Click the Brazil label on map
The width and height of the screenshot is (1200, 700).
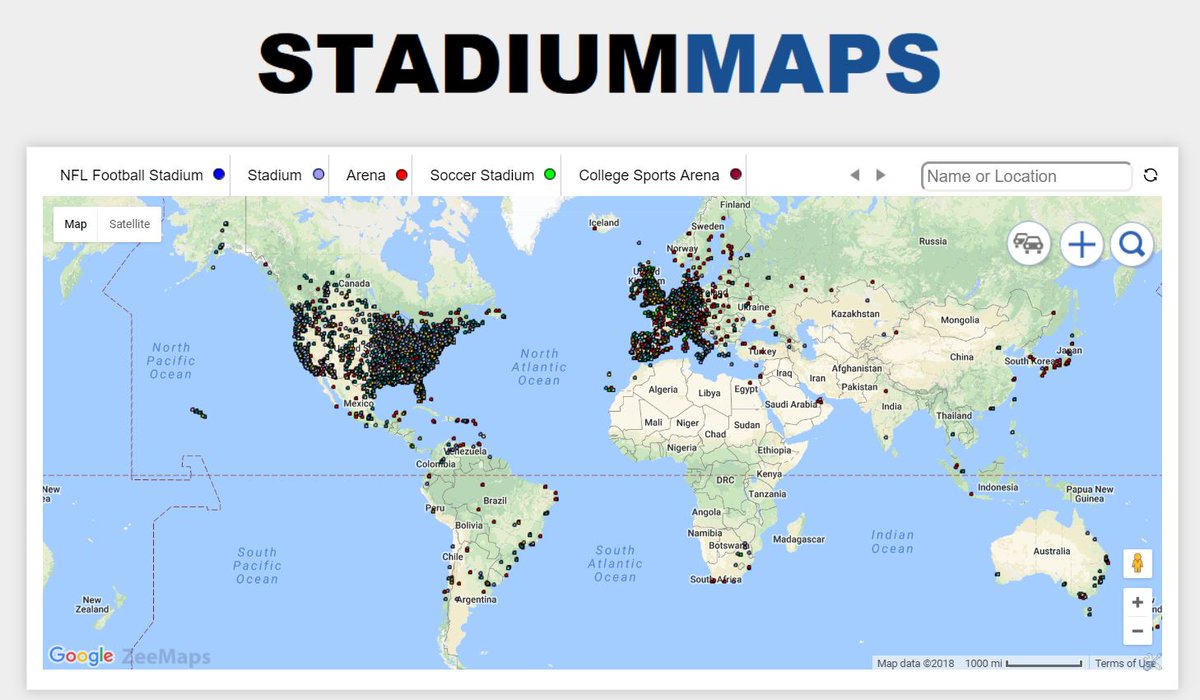pos(495,500)
